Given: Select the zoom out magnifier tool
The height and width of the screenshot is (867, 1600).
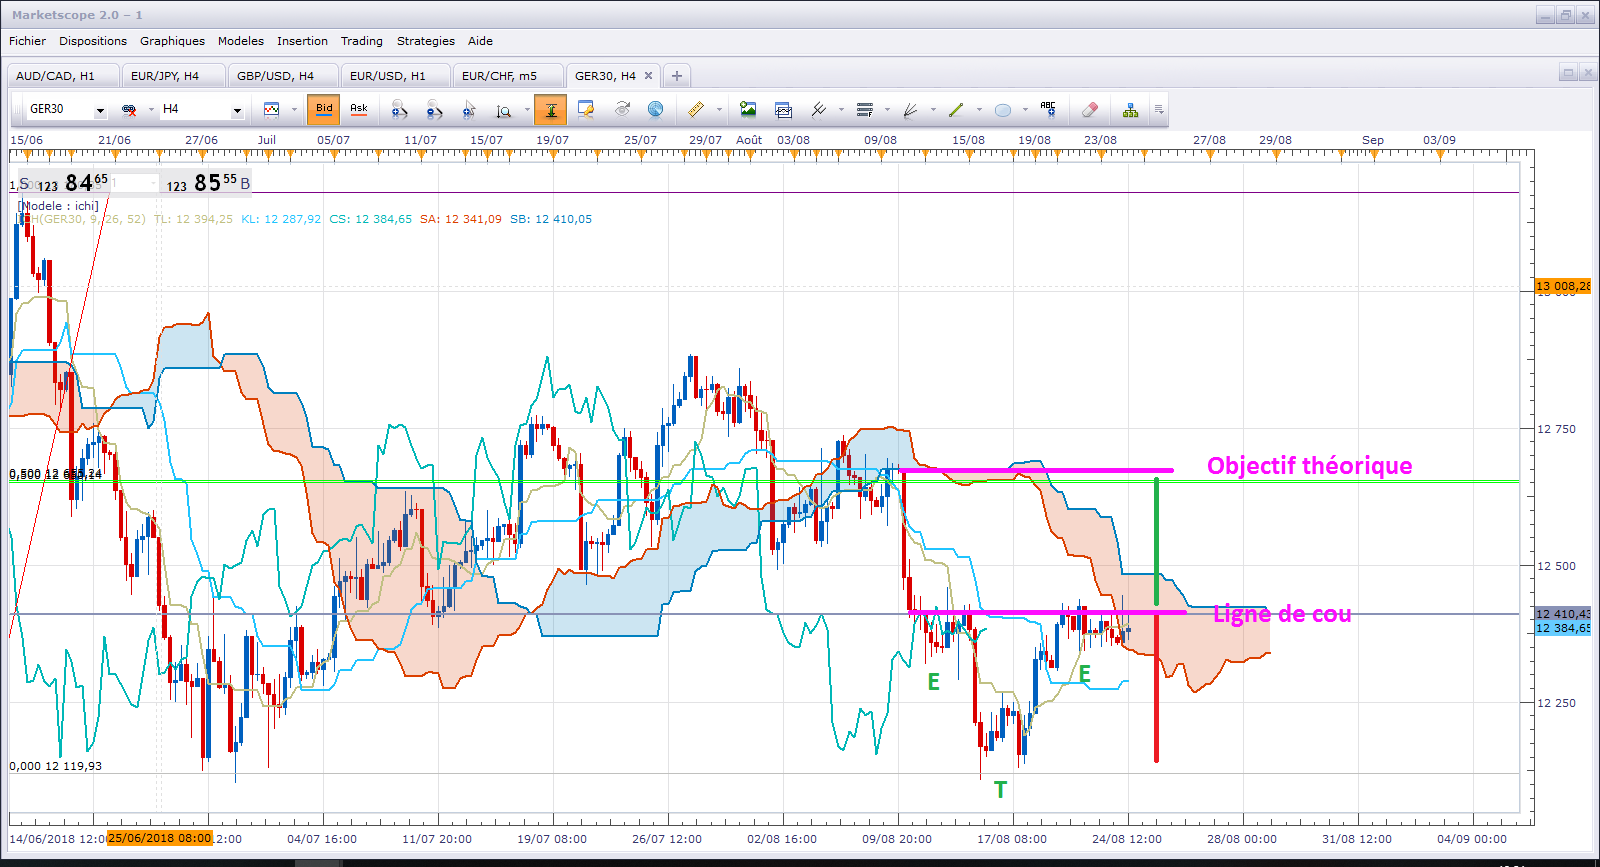Looking at the screenshot, I should 434,109.
